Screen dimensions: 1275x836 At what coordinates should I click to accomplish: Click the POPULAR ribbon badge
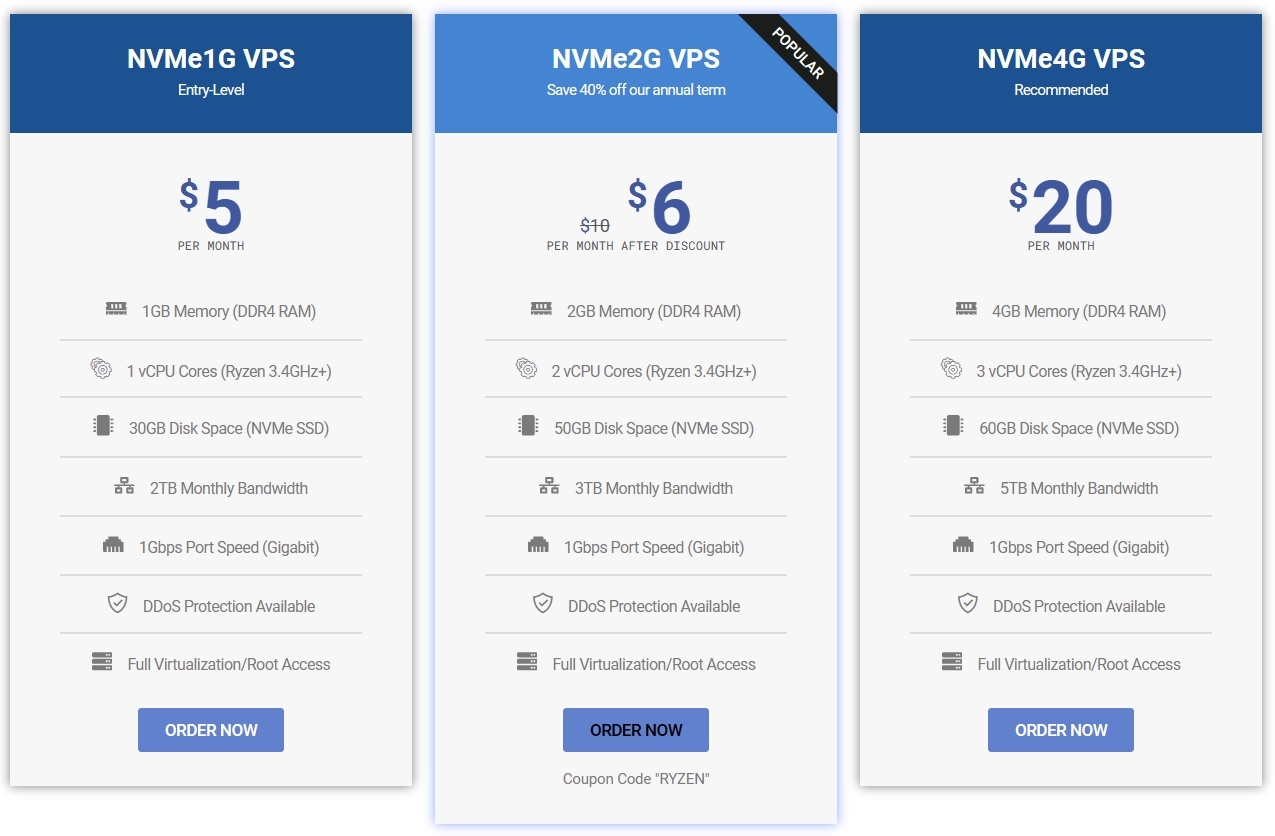point(799,54)
